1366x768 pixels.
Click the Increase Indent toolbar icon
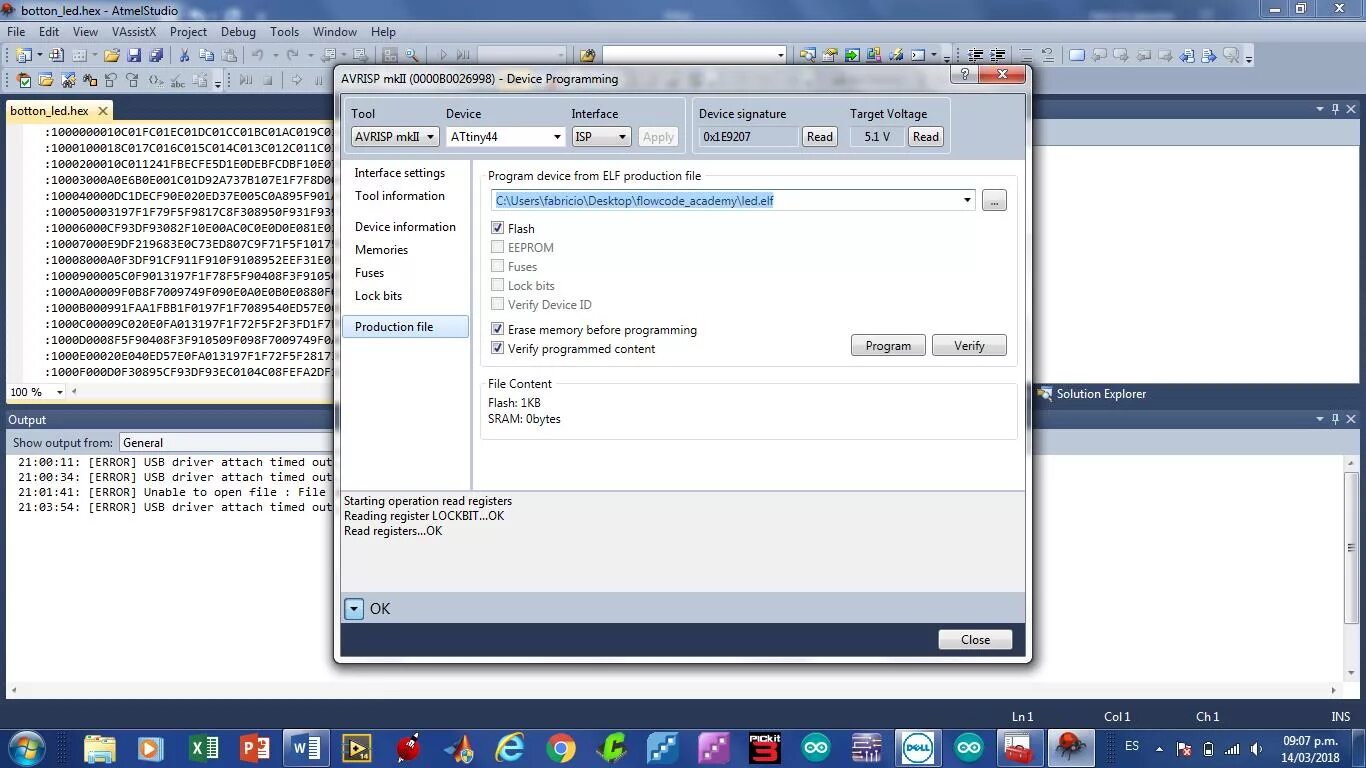(998, 55)
